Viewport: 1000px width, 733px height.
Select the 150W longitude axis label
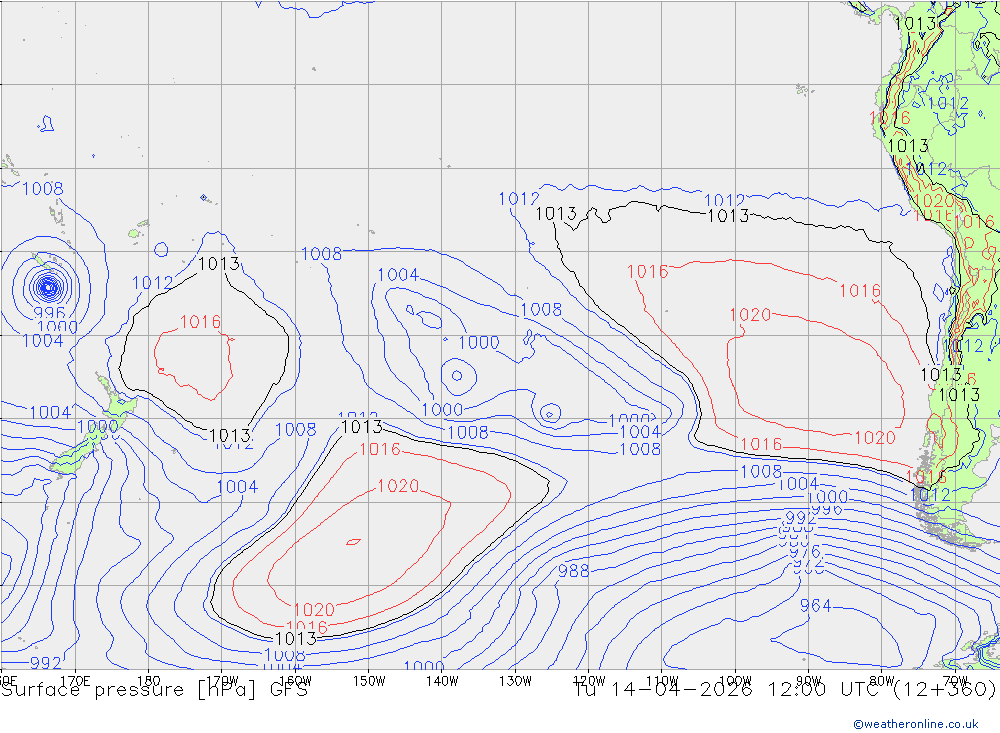point(369,681)
